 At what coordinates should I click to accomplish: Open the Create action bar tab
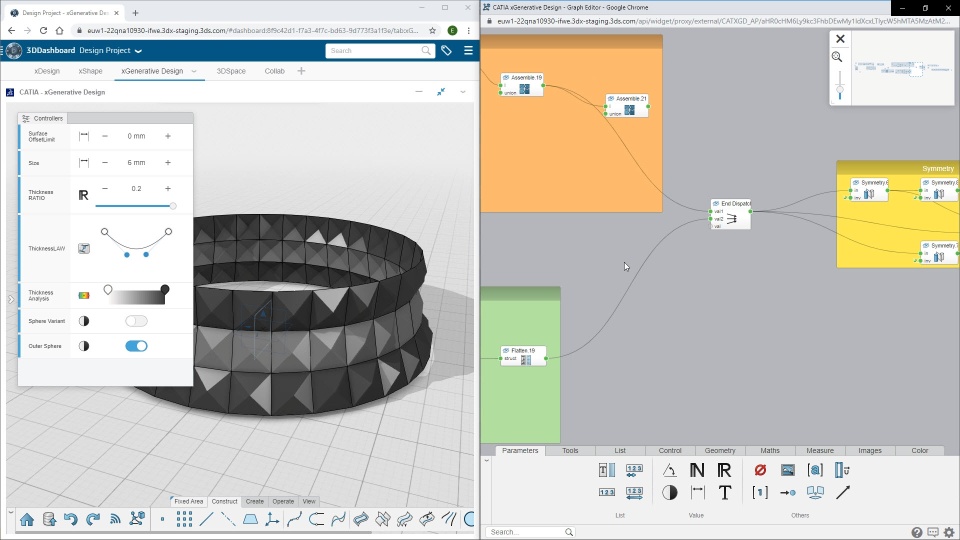point(255,501)
